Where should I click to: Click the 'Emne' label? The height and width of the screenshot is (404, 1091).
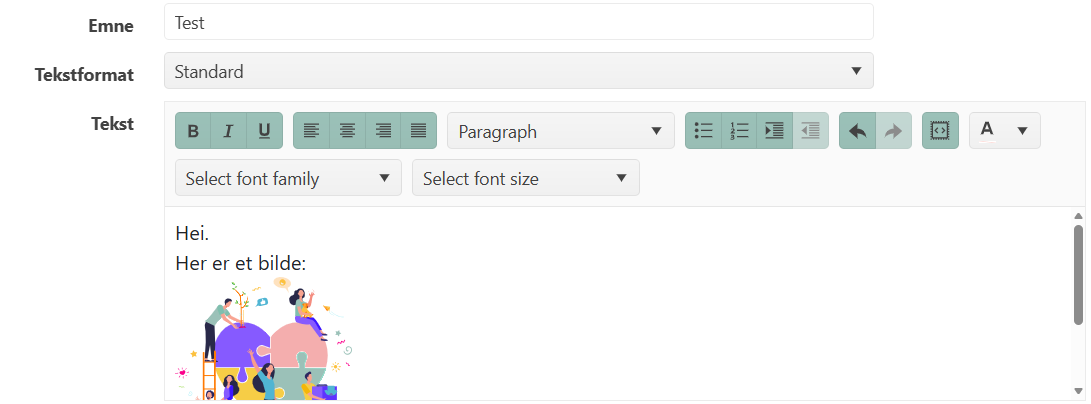click(x=111, y=26)
